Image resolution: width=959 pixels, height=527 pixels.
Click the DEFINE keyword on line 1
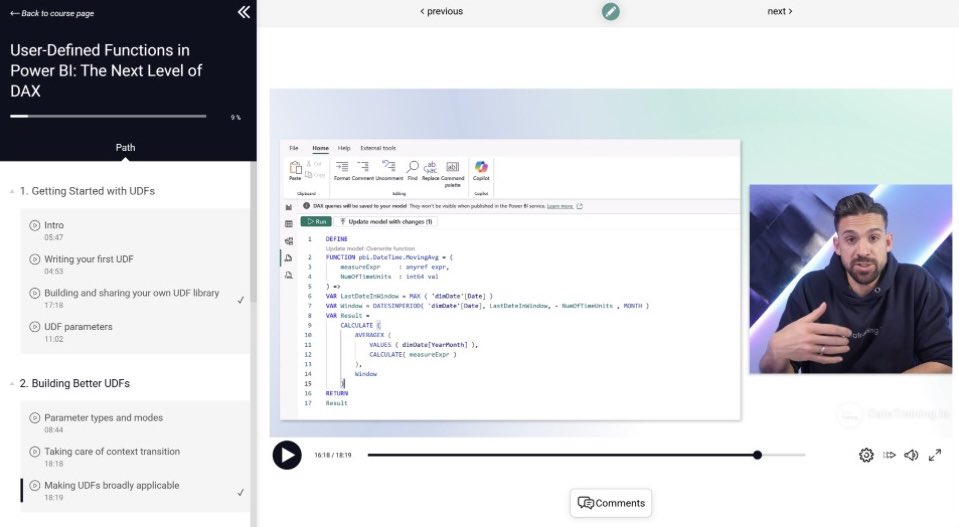coord(336,239)
